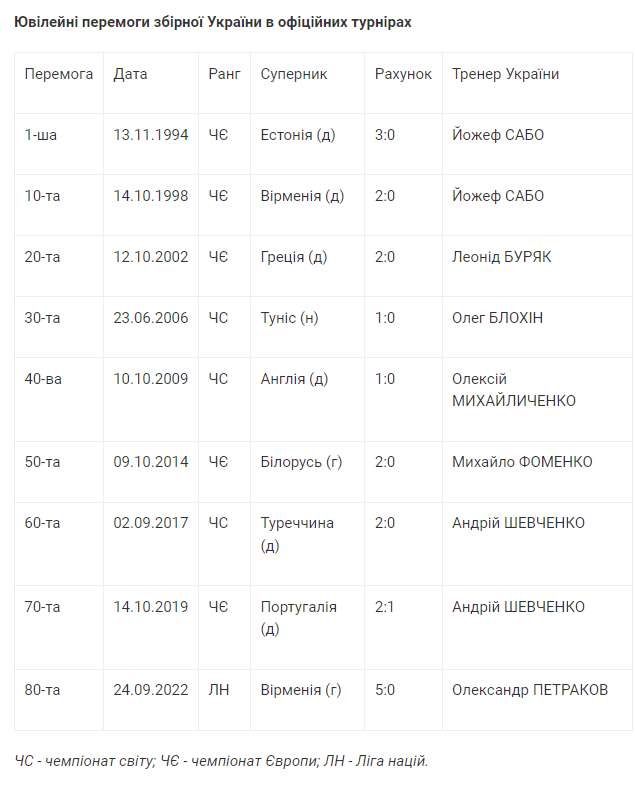
Task: Click the "Перемога" column header
Action: coord(59,74)
